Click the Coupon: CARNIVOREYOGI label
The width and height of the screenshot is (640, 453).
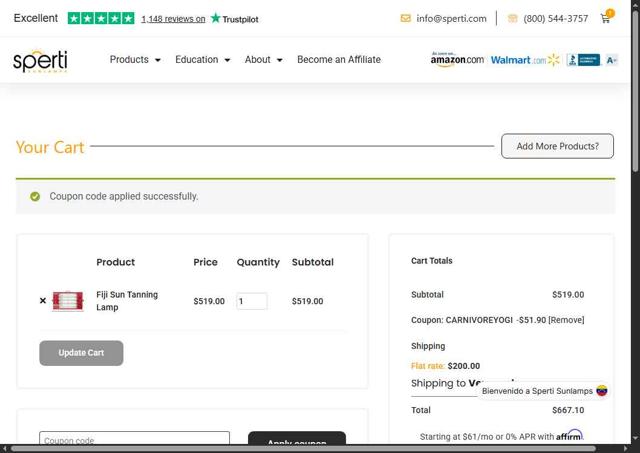point(462,320)
